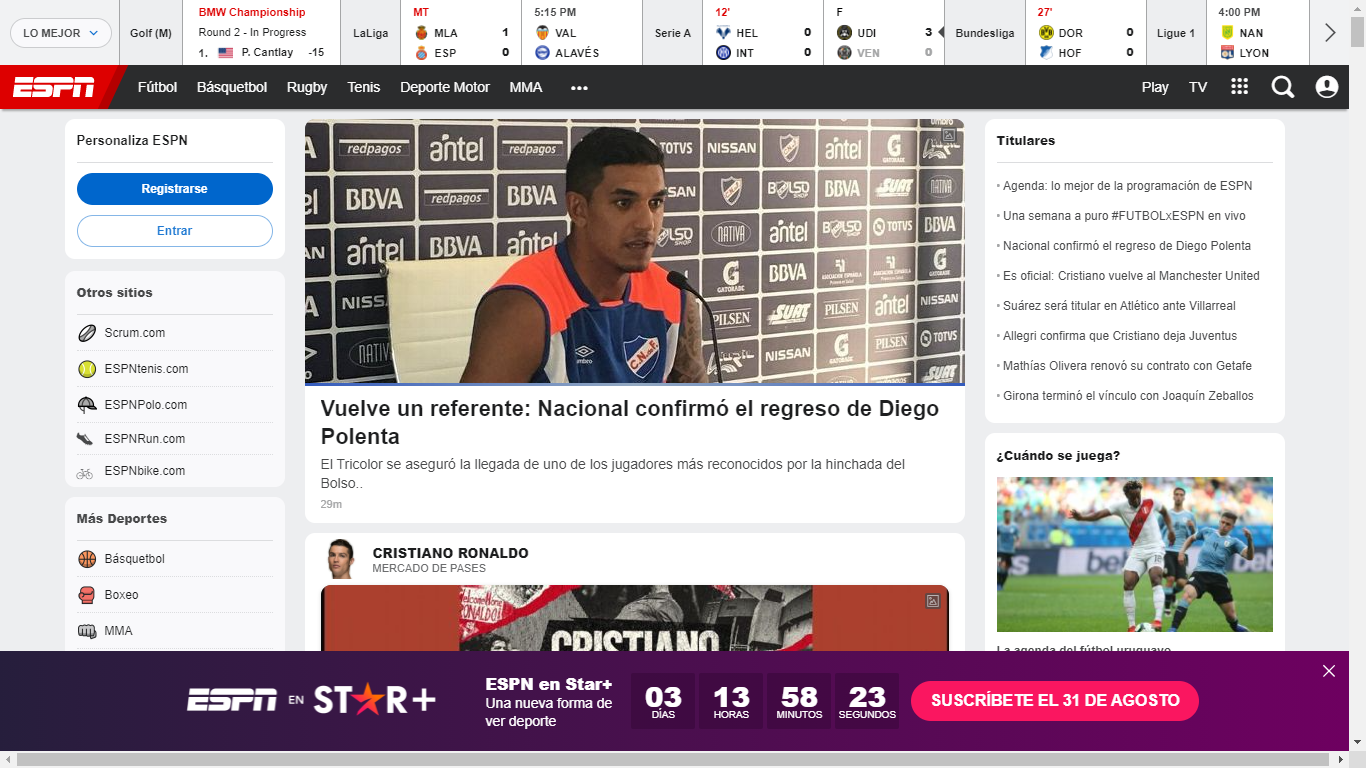Click the Registrarse button

(175, 189)
